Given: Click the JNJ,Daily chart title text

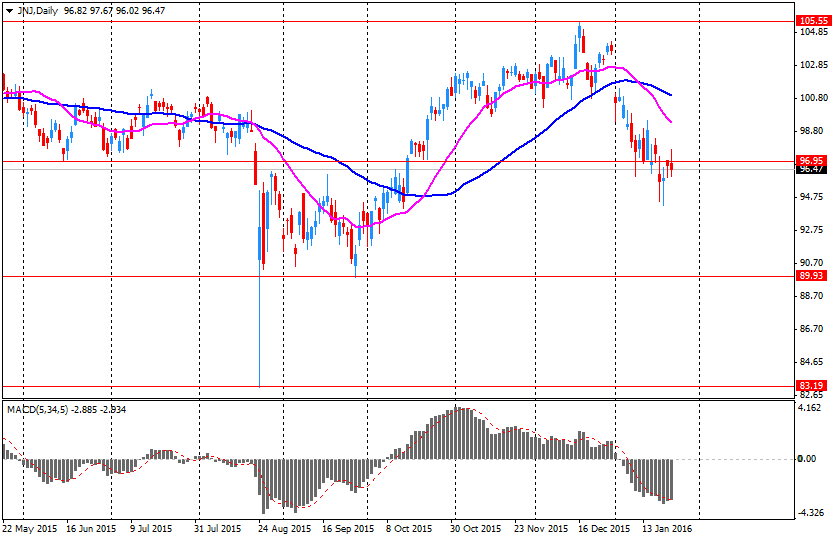Looking at the screenshot, I should click(x=37, y=11).
